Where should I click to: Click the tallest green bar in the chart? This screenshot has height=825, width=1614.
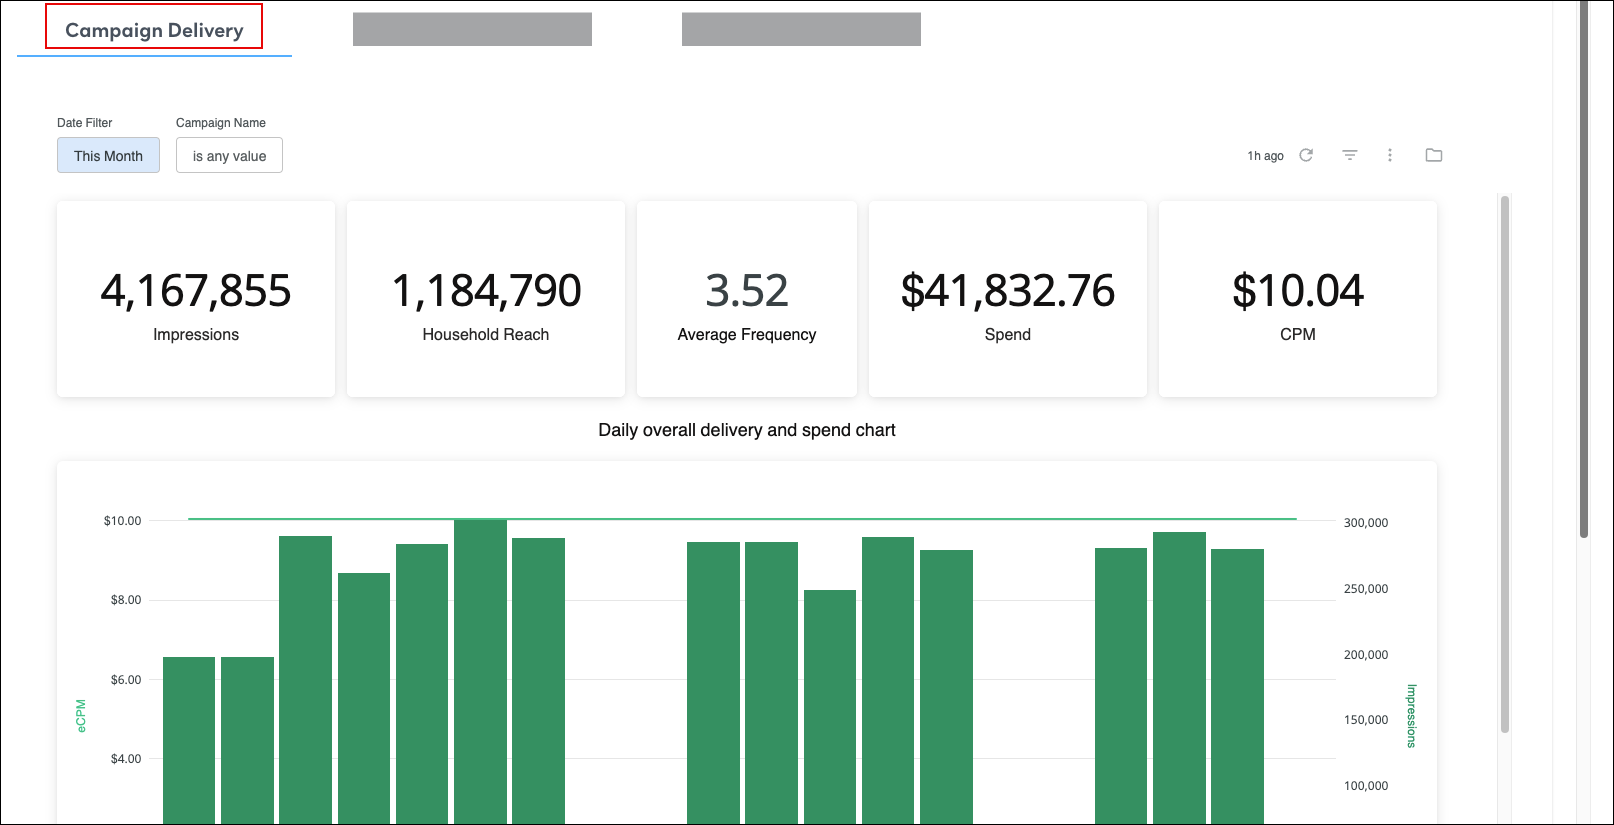tap(480, 671)
